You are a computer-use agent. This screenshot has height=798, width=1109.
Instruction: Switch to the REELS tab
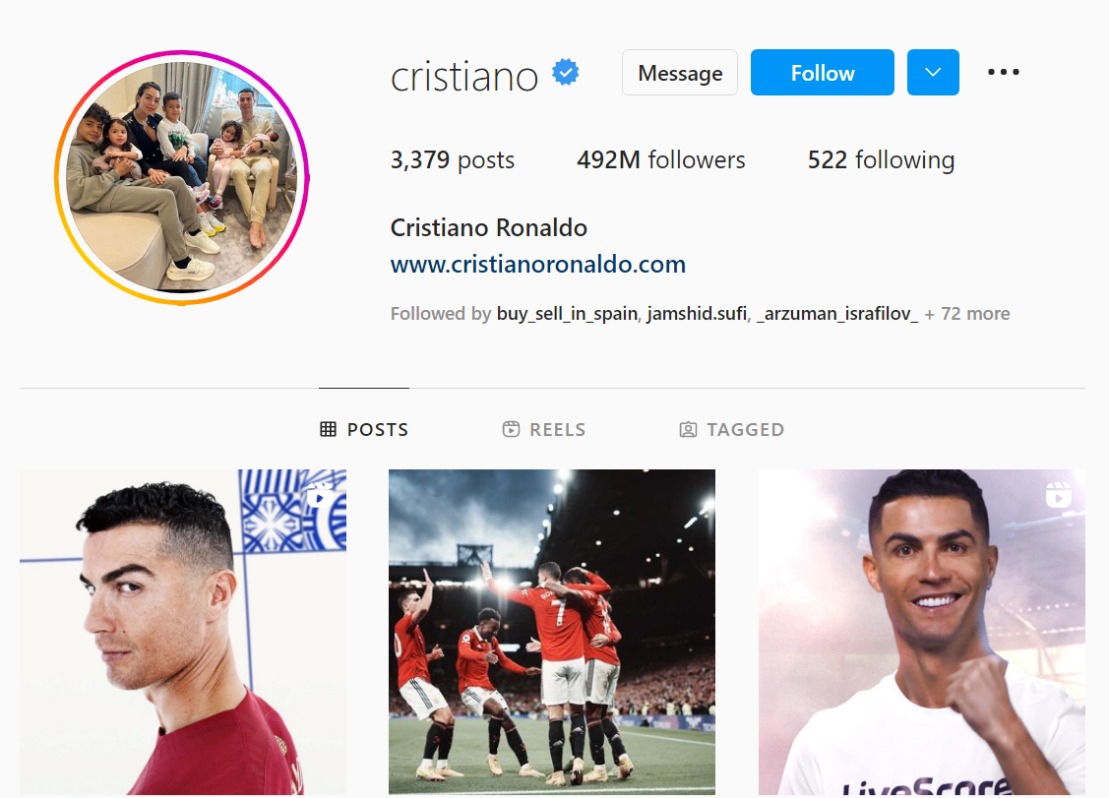pyautogui.click(x=544, y=429)
